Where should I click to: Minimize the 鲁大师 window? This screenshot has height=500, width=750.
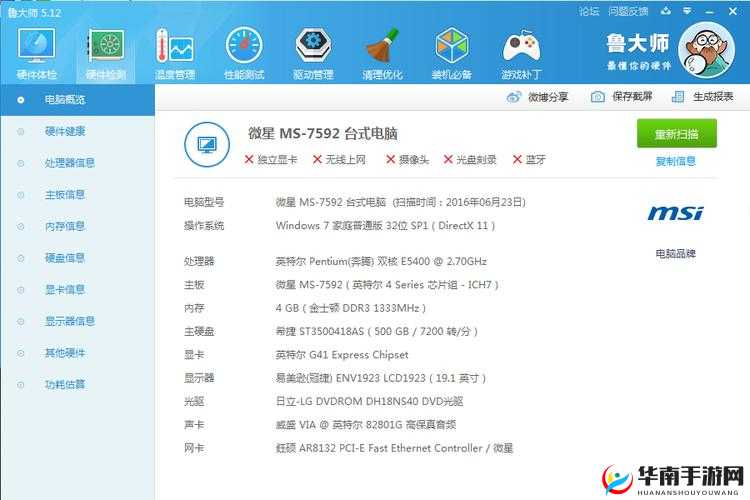(709, 11)
